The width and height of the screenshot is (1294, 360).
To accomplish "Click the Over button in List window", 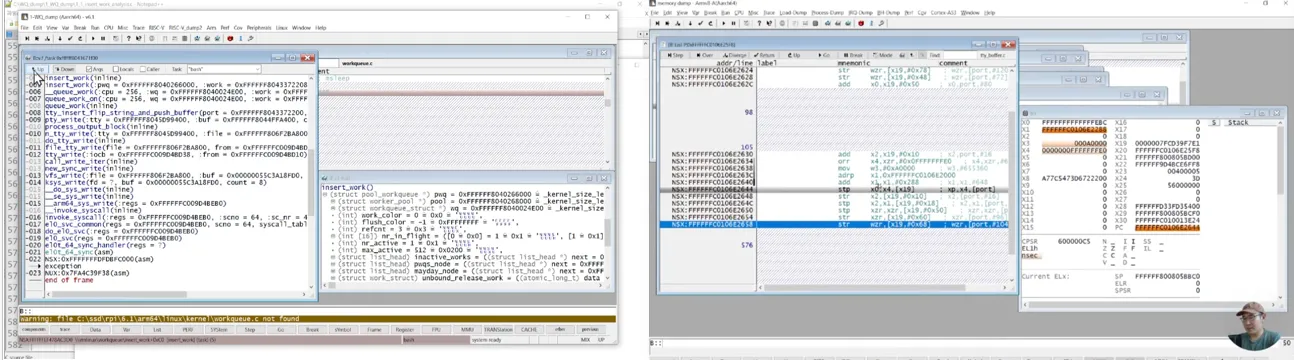I will click(705, 55).
